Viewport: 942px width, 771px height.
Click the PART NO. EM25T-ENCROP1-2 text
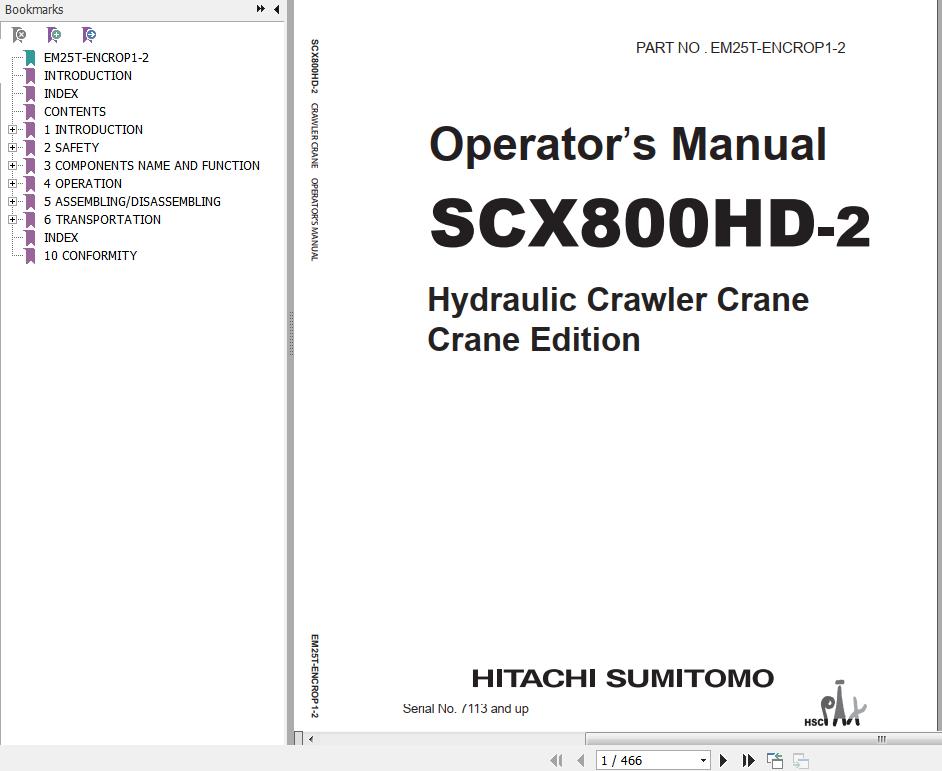740,48
